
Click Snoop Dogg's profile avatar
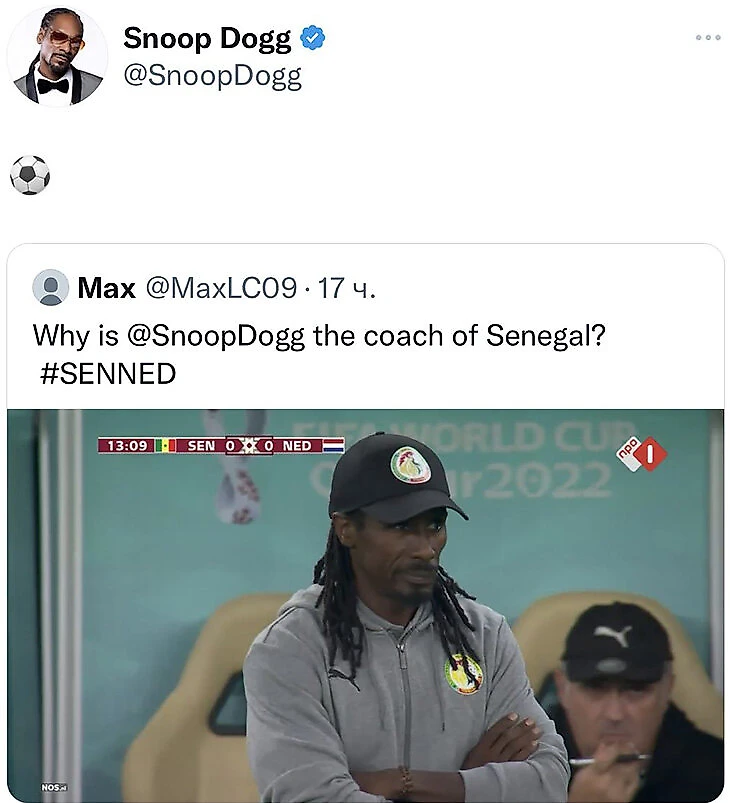point(57,56)
